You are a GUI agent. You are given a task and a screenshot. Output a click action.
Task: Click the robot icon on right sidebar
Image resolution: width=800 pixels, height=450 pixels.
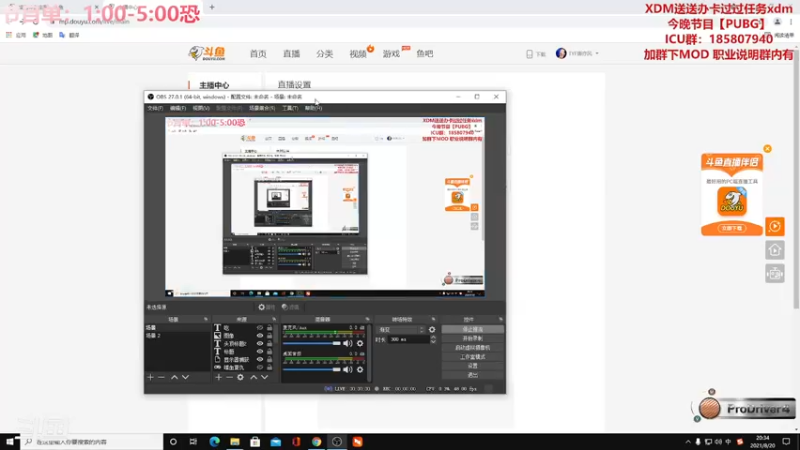click(x=774, y=274)
